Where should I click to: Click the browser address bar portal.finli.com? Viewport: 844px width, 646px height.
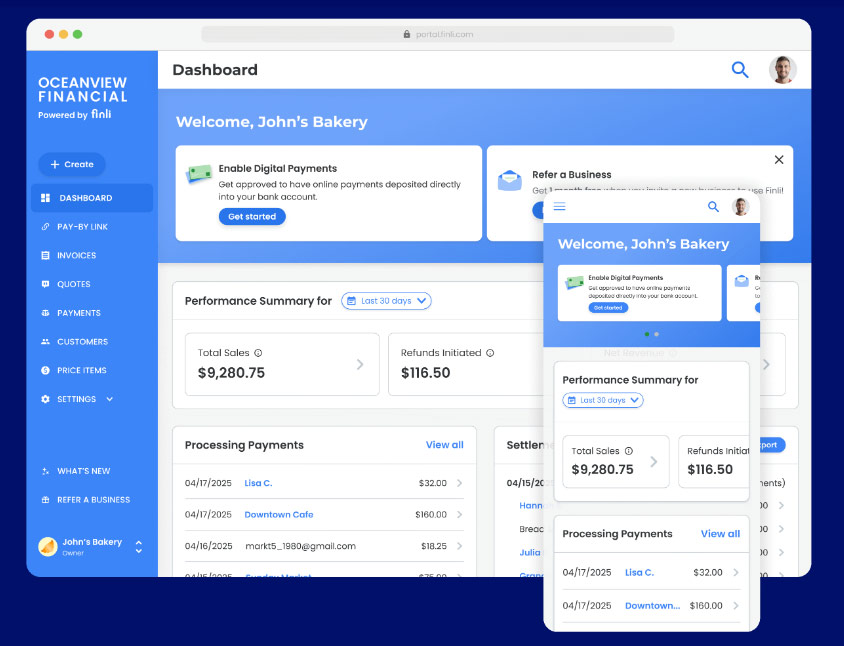pos(438,34)
